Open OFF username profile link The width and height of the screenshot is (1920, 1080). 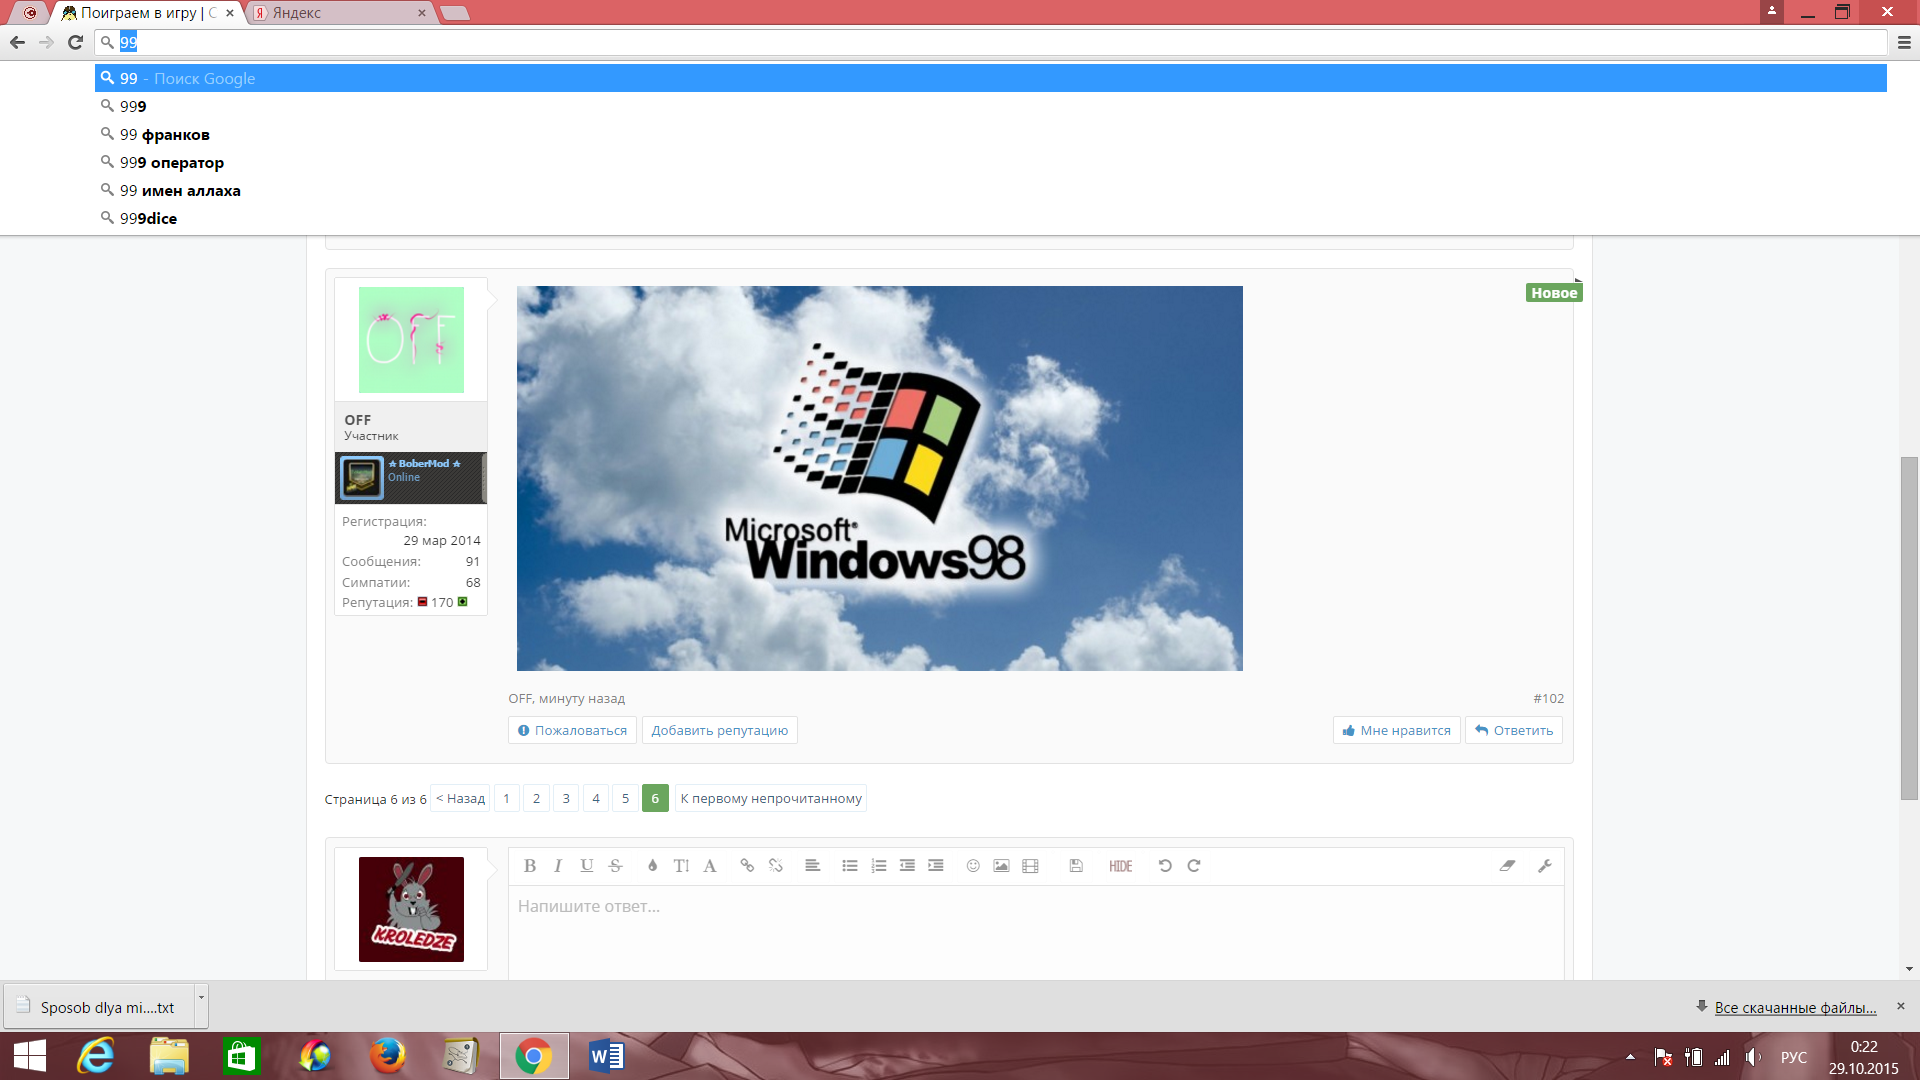[x=358, y=420]
